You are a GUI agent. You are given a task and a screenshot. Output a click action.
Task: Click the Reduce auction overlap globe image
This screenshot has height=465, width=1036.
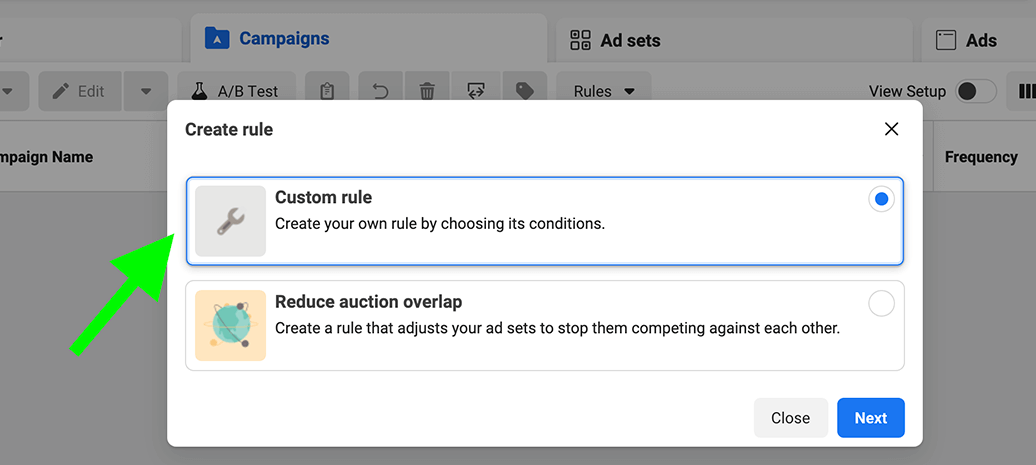click(x=230, y=325)
